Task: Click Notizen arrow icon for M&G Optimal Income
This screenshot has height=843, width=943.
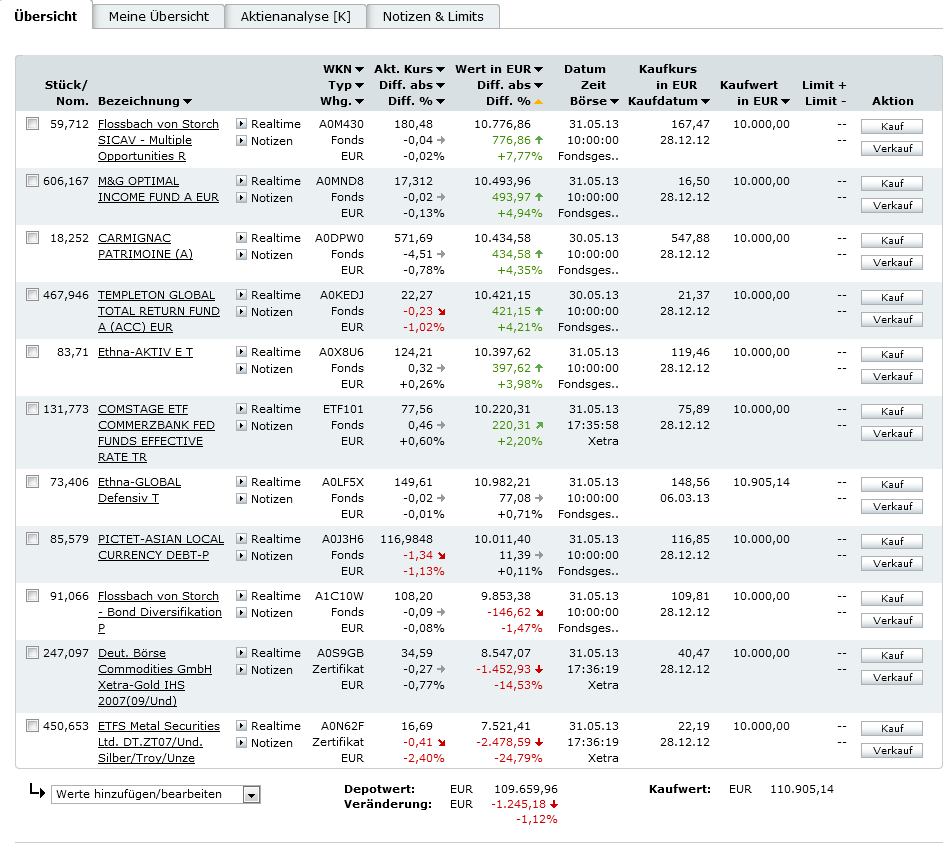Action: pyautogui.click(x=241, y=197)
